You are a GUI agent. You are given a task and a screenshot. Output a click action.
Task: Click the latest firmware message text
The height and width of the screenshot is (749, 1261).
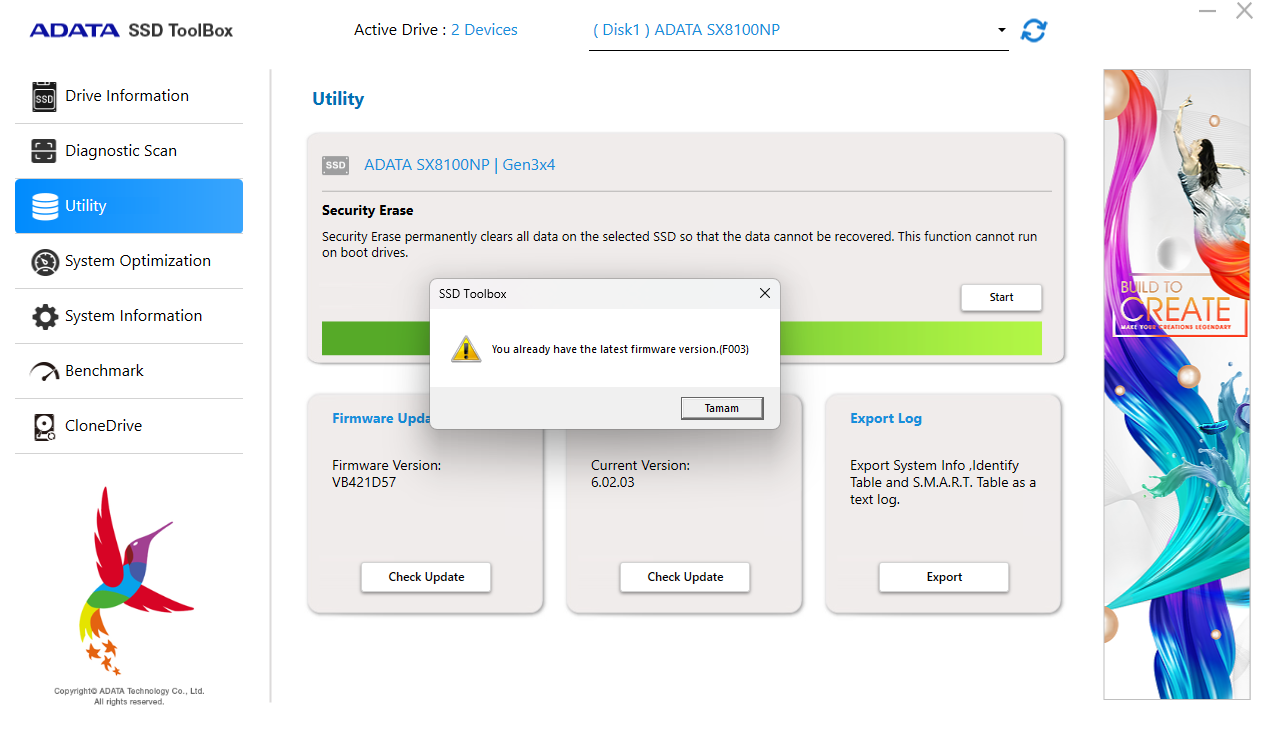620,349
